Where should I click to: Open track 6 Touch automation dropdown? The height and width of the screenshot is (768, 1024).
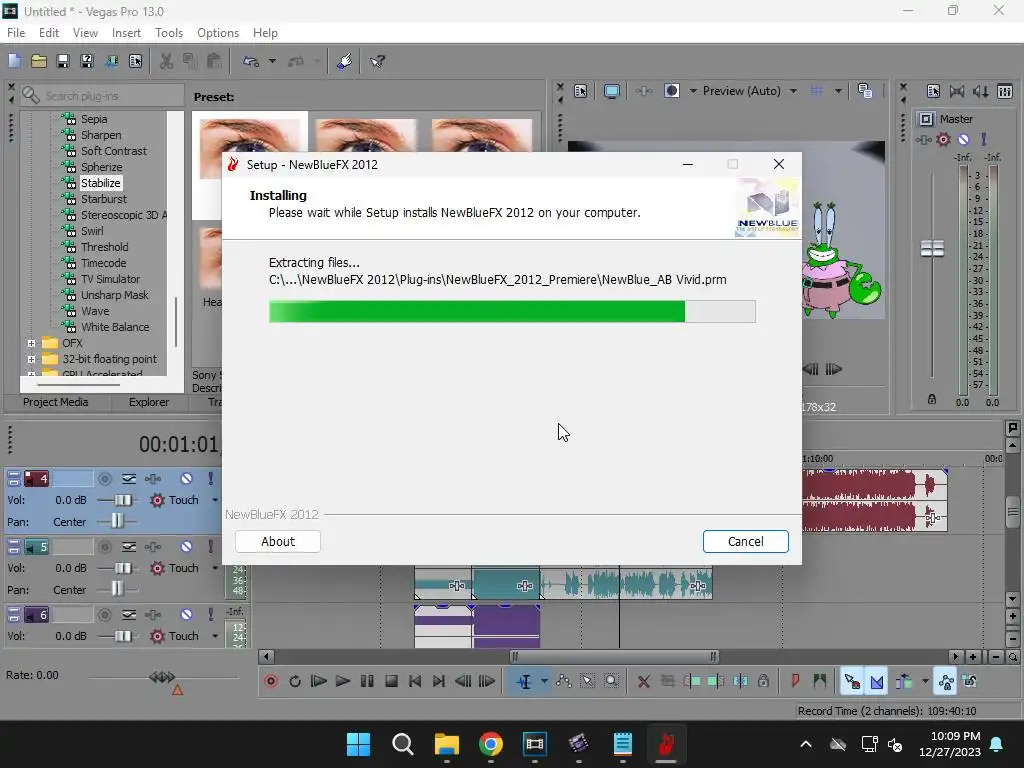tap(215, 636)
